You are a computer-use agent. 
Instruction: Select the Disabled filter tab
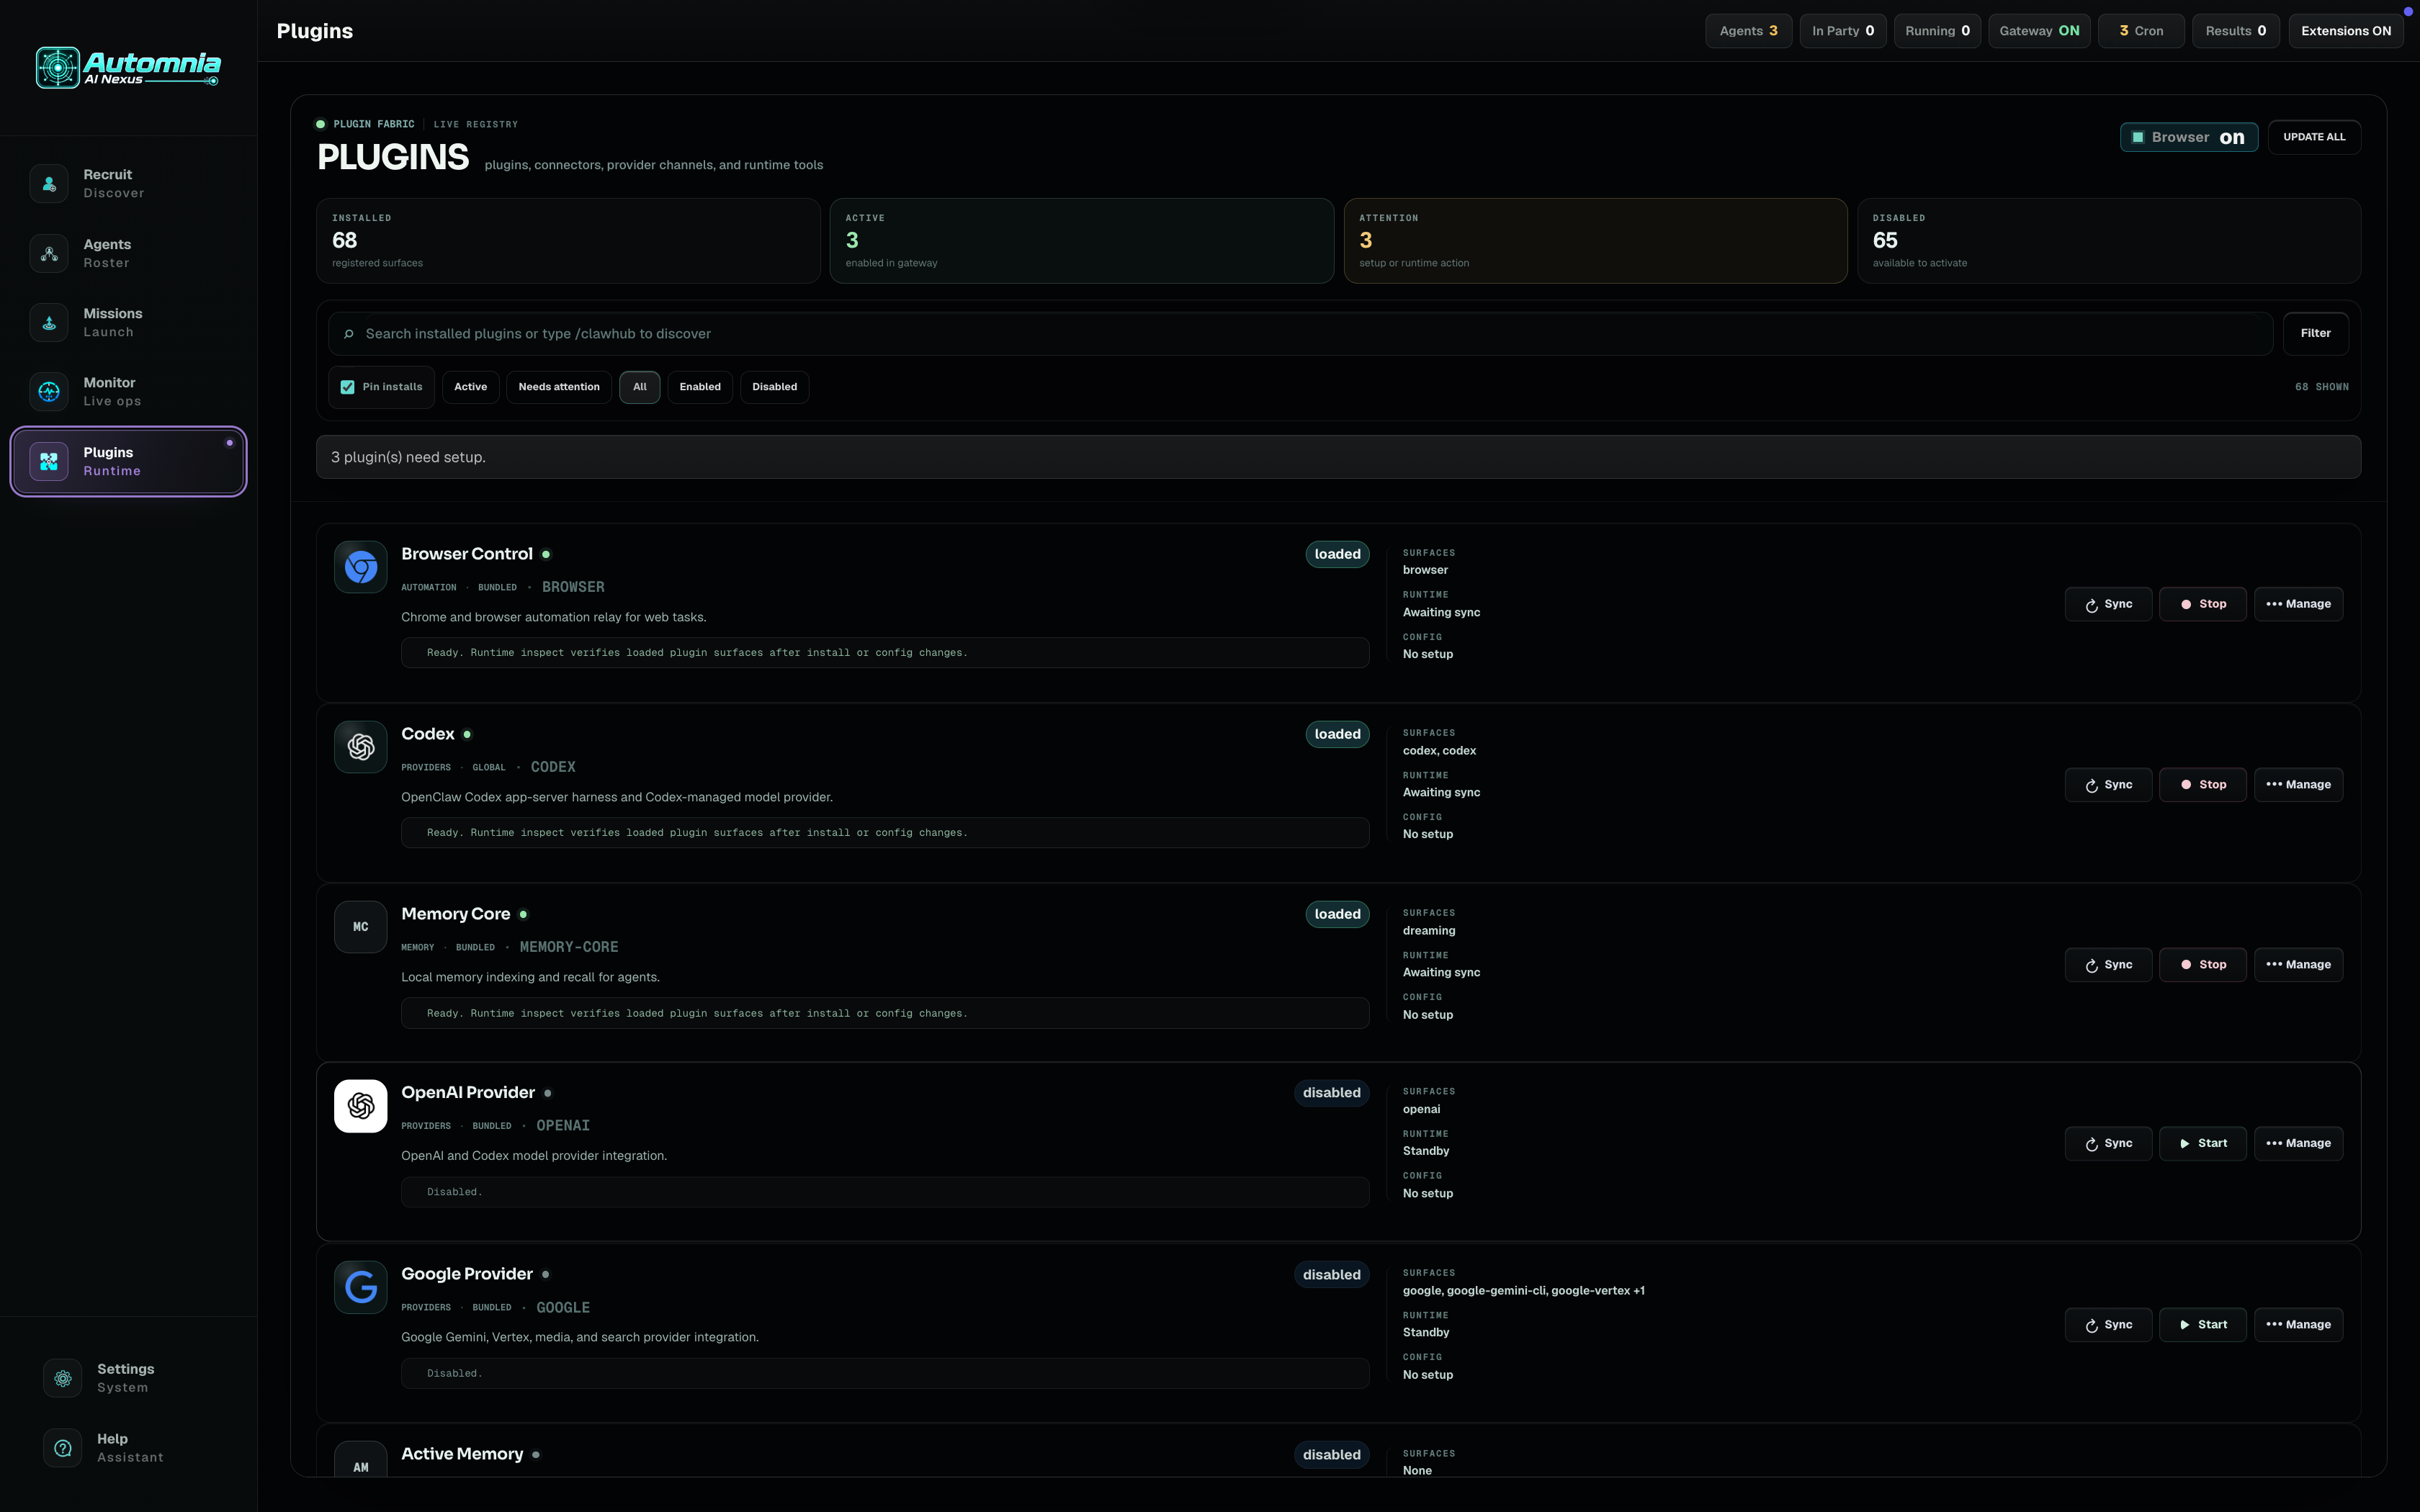coord(775,387)
